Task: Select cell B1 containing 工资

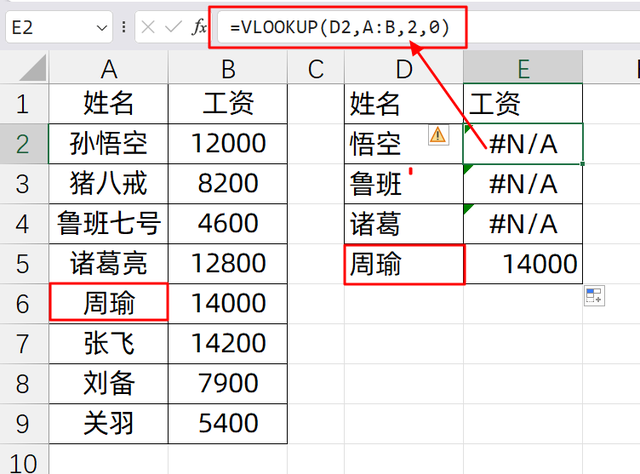Action: (228, 104)
